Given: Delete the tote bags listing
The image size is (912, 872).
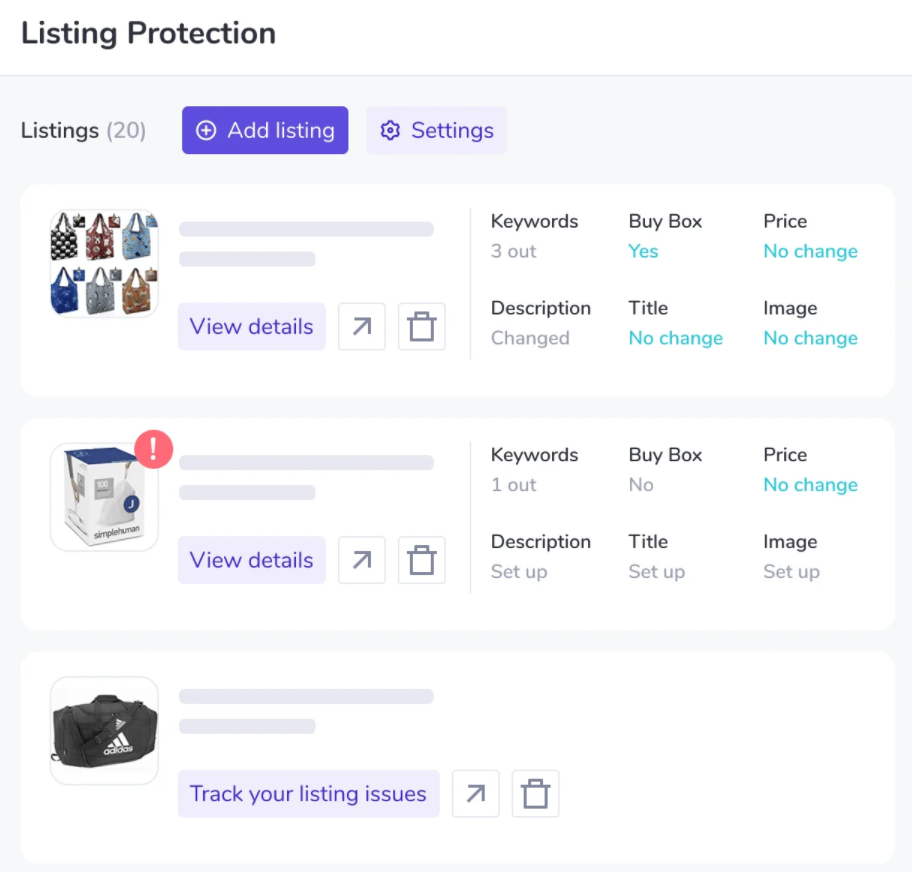Looking at the screenshot, I should [422, 327].
